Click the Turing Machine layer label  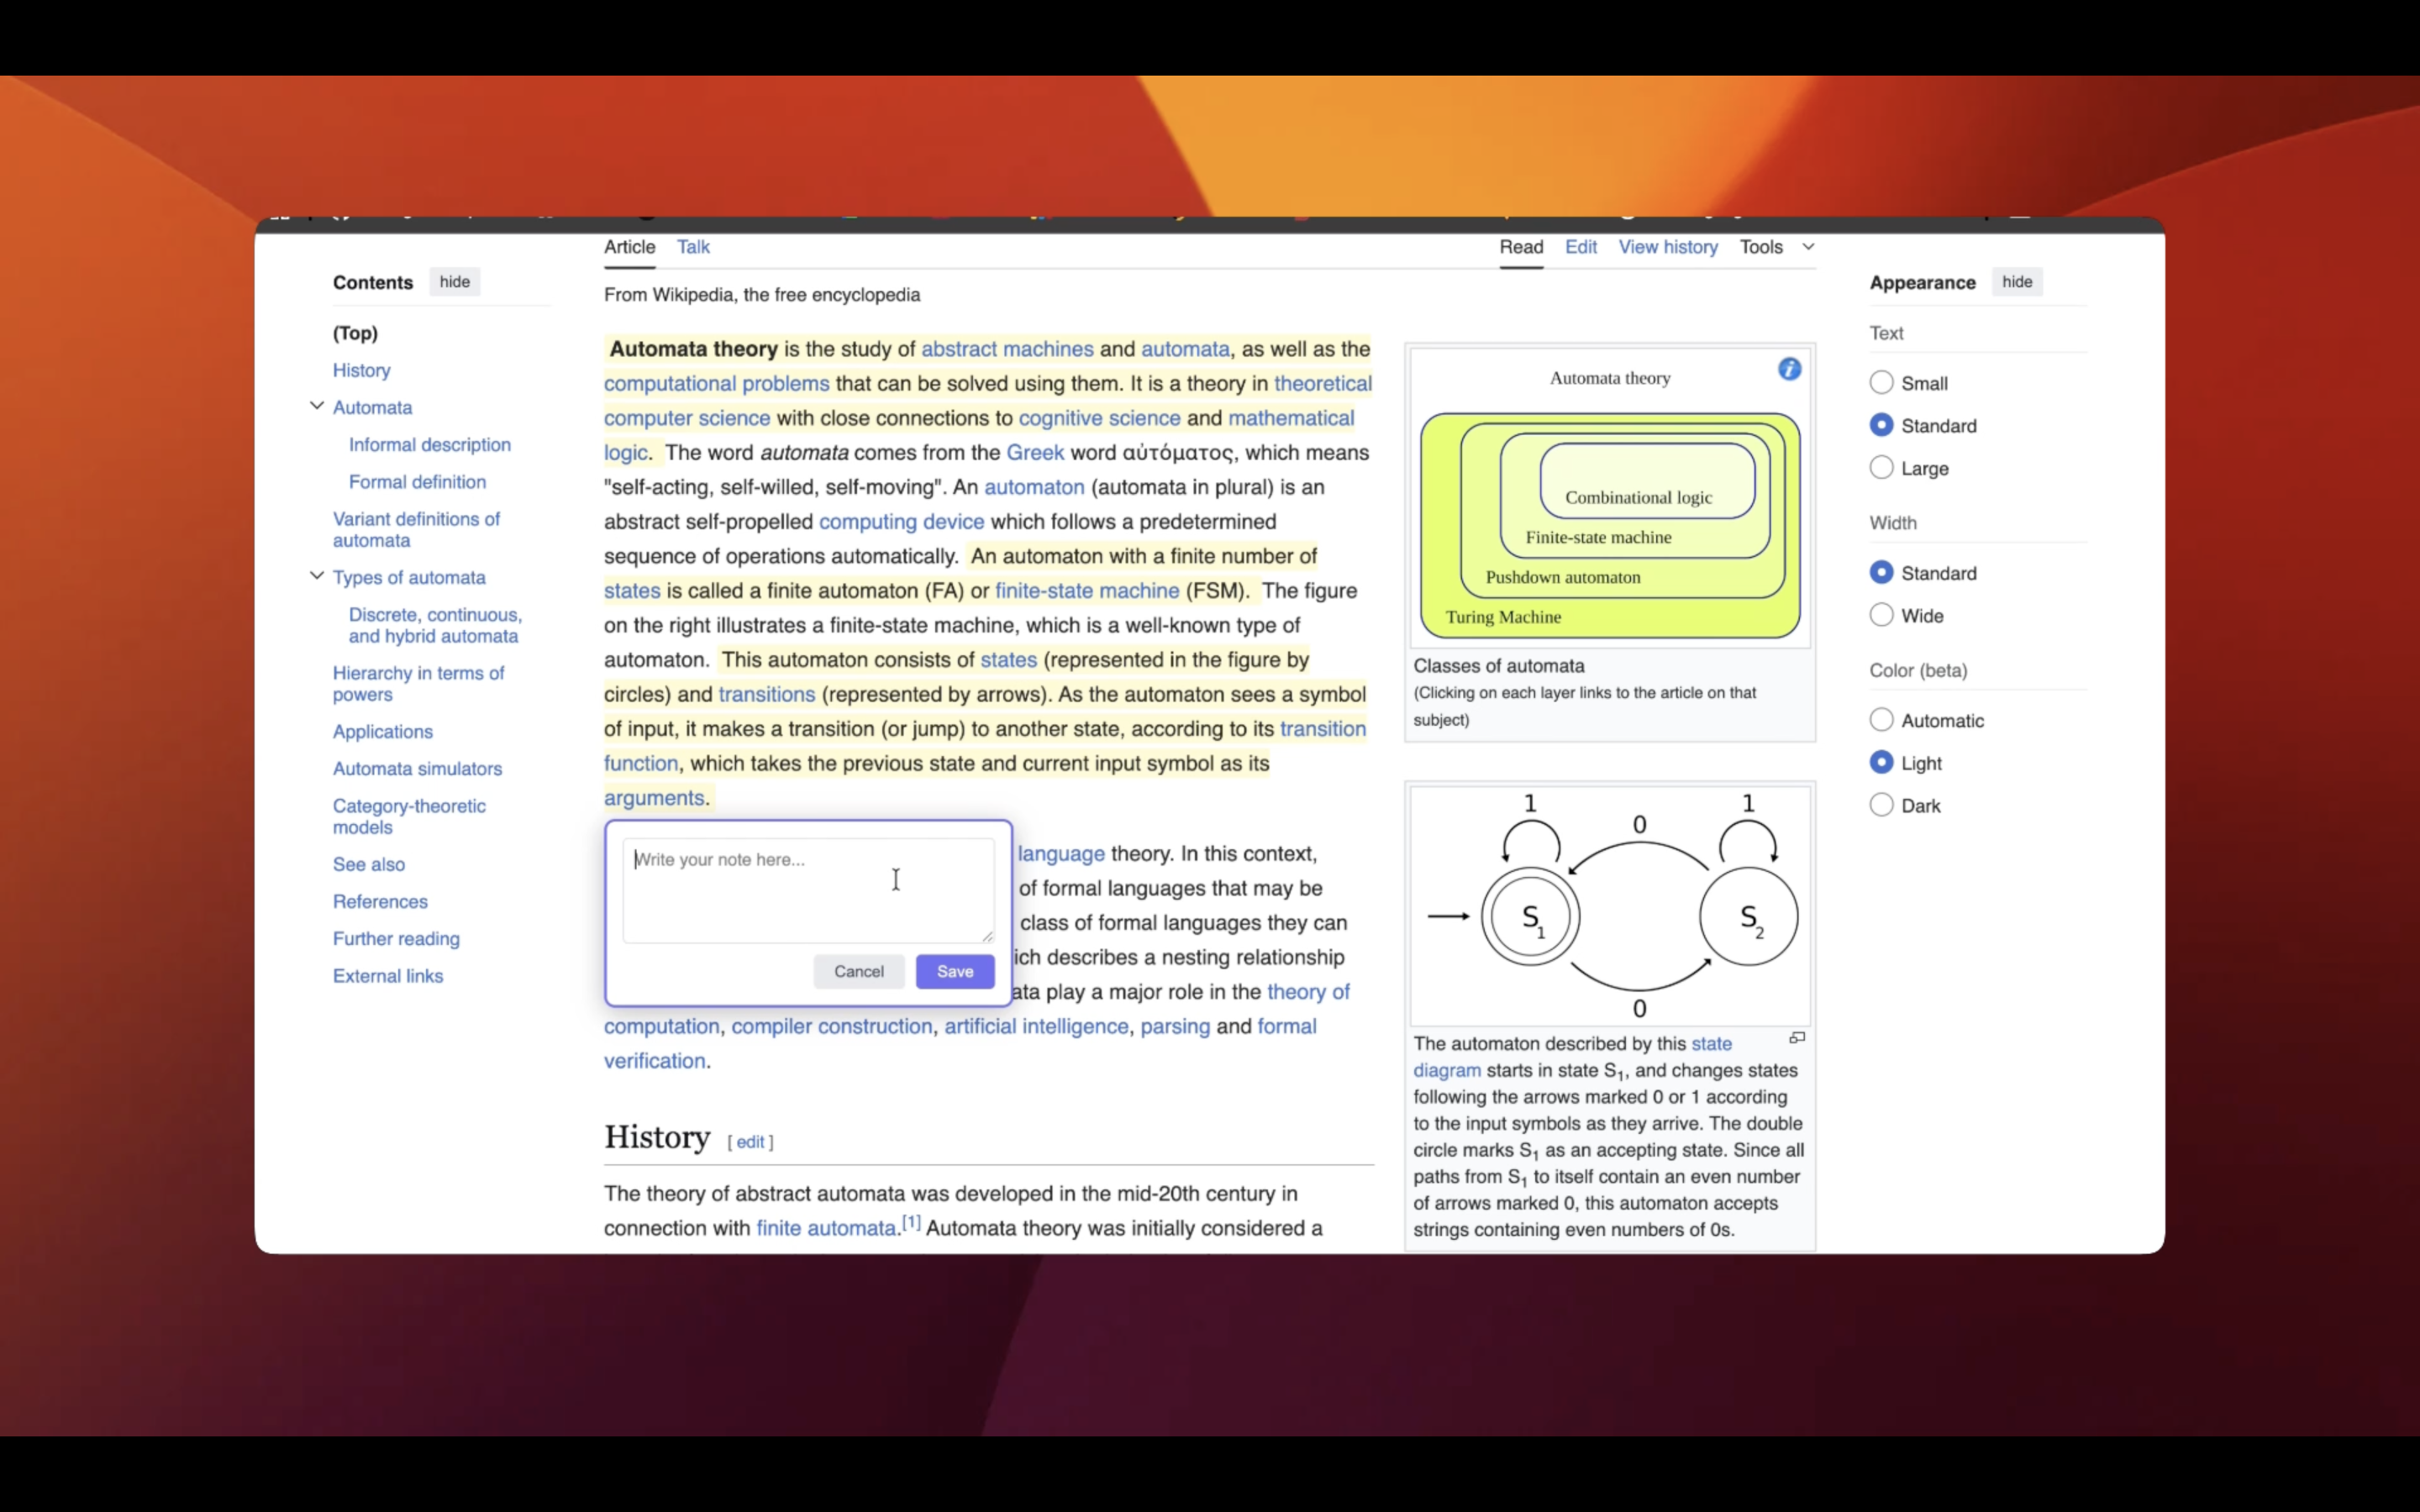[1503, 617]
